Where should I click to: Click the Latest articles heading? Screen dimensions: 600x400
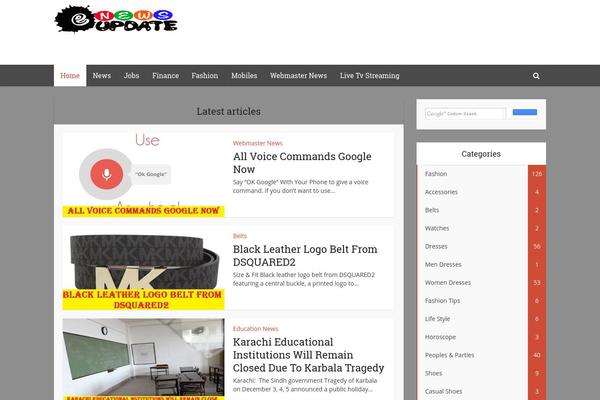click(x=228, y=111)
